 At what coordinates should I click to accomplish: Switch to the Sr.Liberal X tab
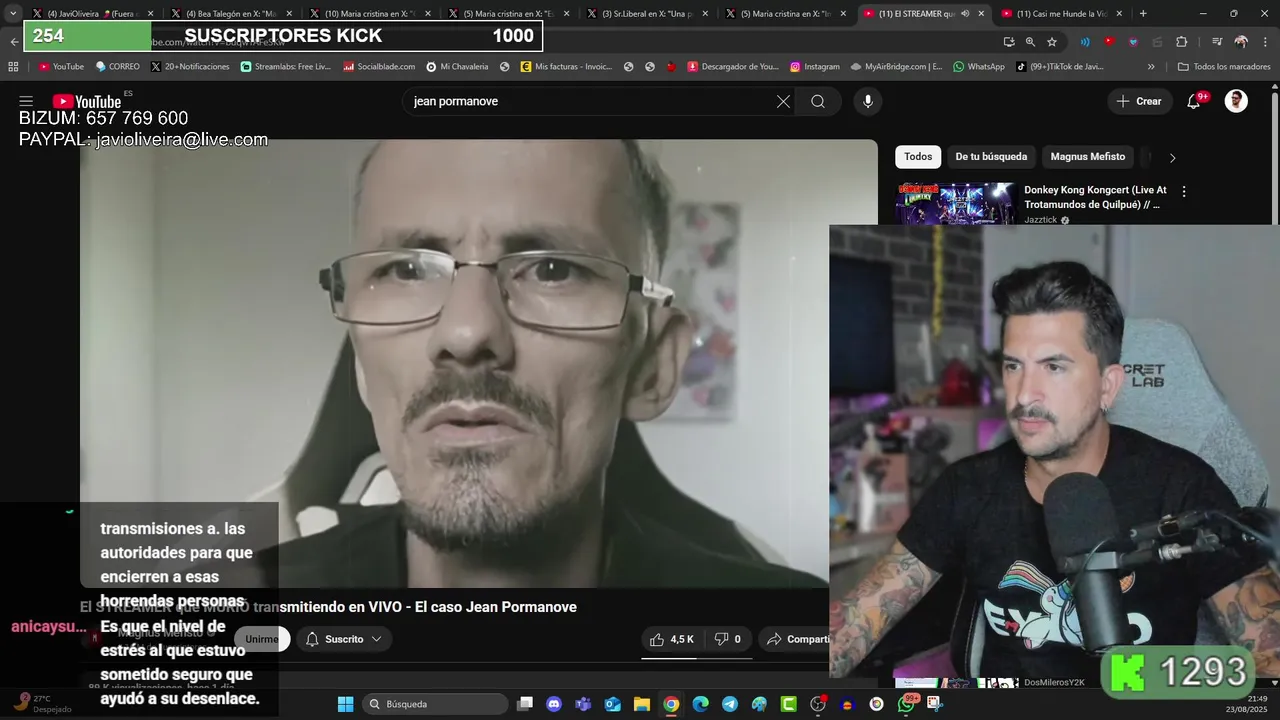646,14
